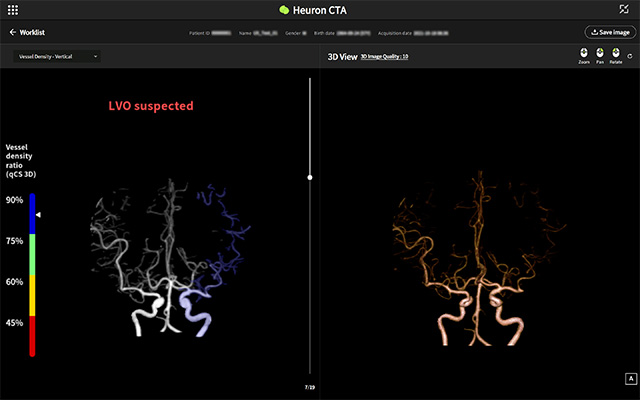640x400 pixels.
Task: Click the back arrow beside Worklist
Action: click(13, 32)
